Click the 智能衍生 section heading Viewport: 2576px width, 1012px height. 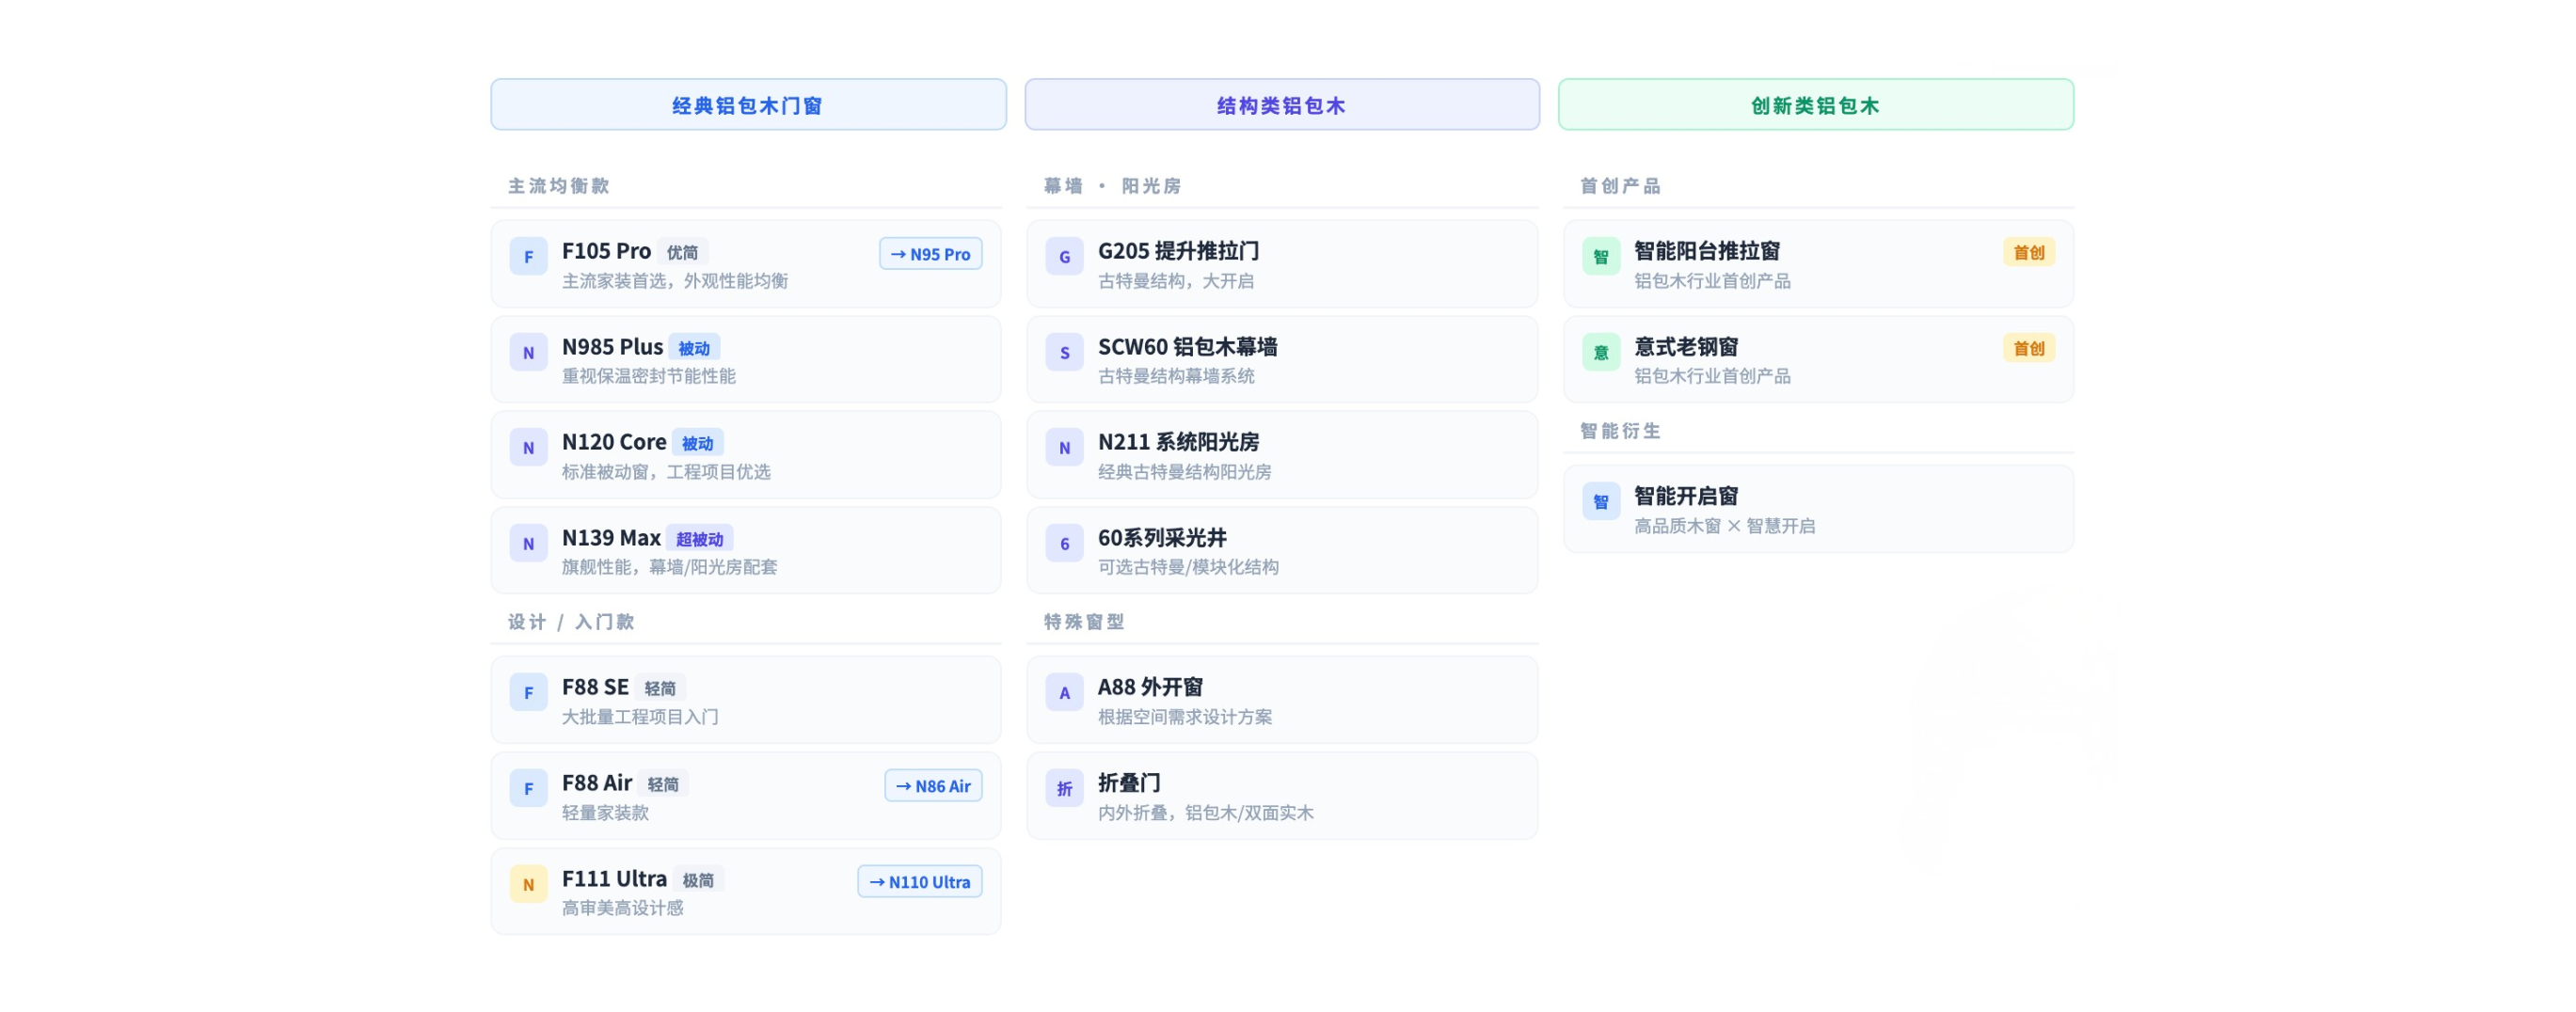(1620, 431)
